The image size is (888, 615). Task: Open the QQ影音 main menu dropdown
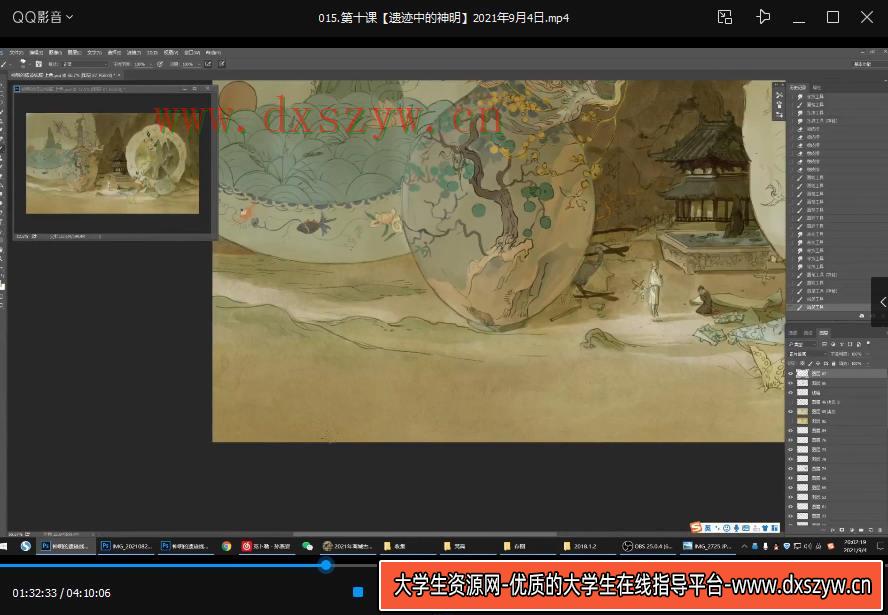point(42,17)
